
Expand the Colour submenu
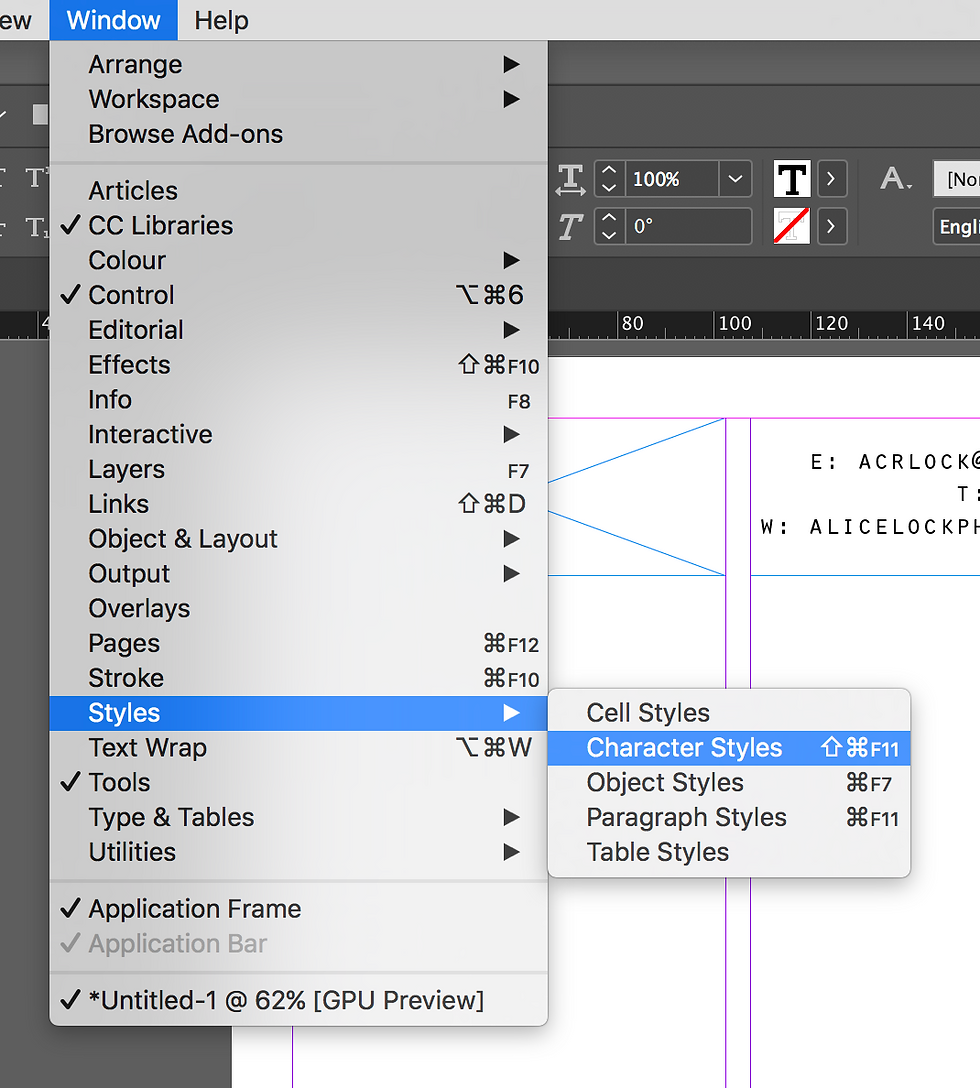(x=298, y=260)
